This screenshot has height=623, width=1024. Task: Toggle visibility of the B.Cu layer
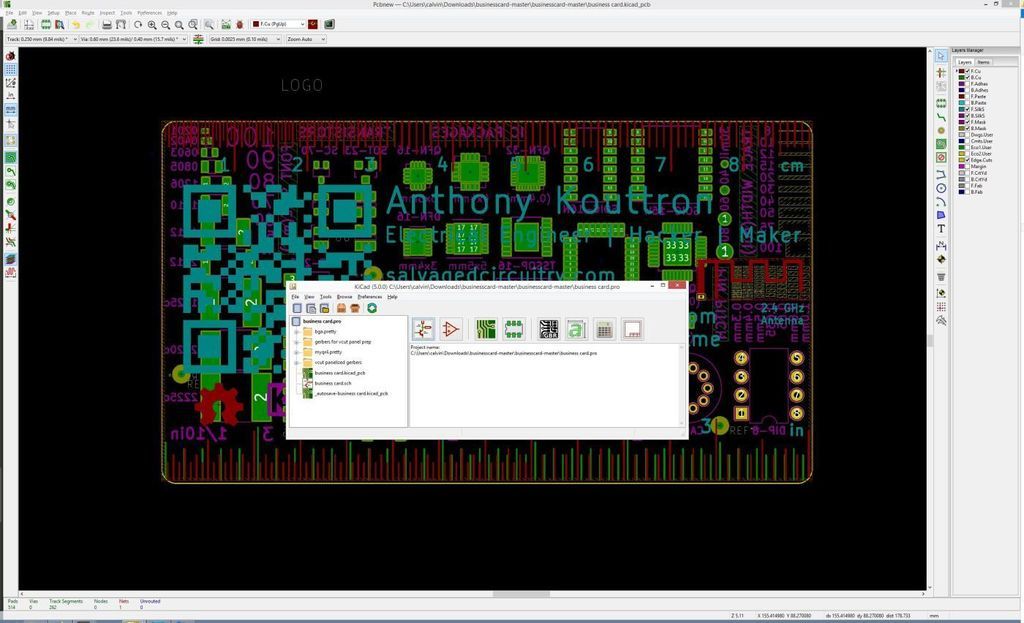pos(966,78)
